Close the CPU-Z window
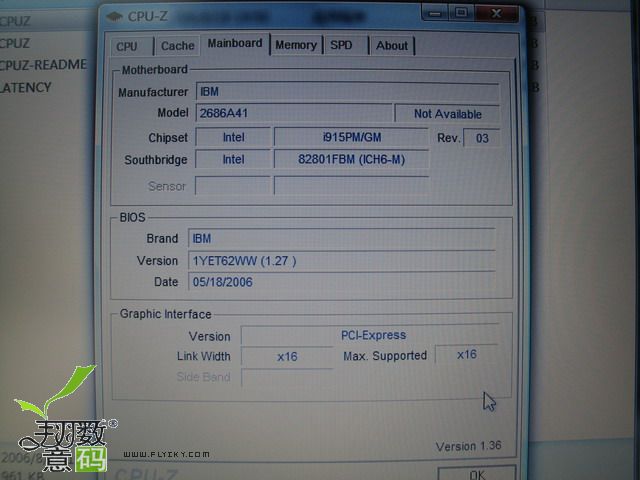 [x=496, y=13]
